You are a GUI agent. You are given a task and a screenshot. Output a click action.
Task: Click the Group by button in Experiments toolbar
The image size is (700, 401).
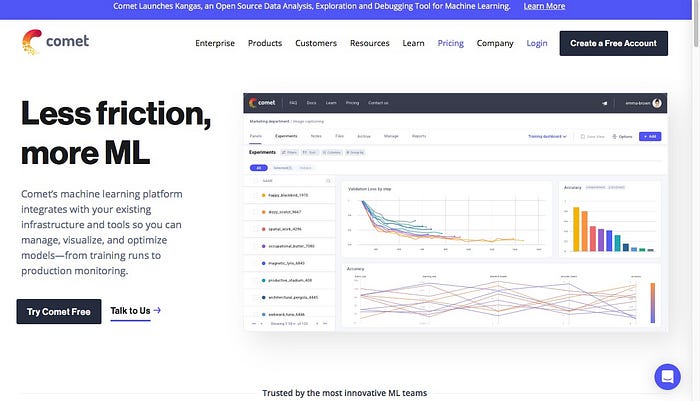355,152
